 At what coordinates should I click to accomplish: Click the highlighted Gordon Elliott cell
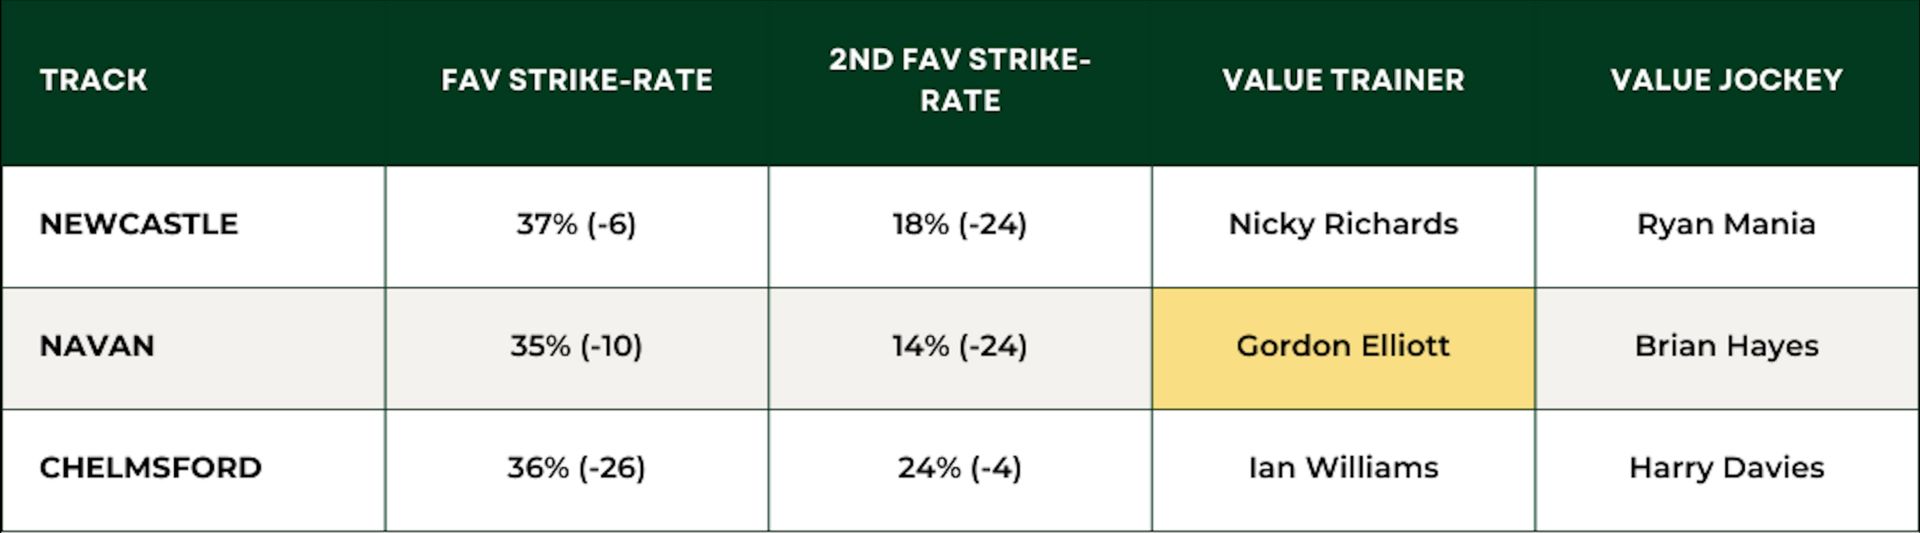pos(1343,348)
